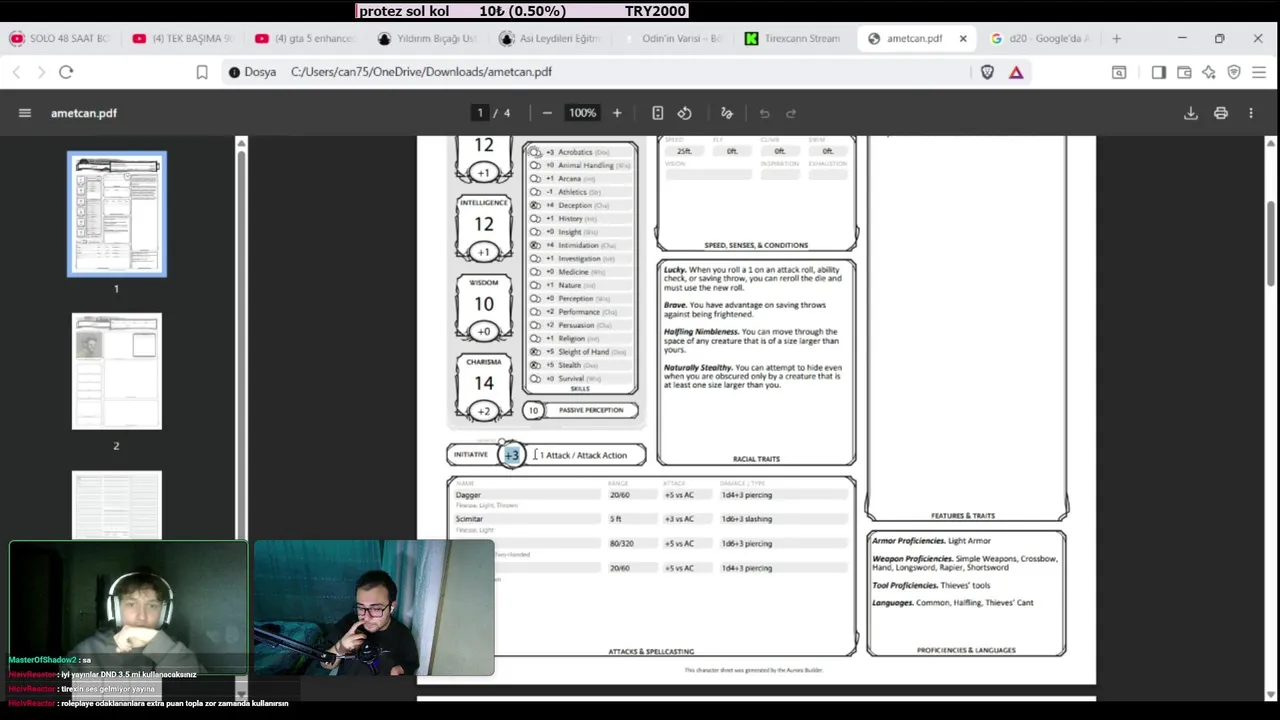The image size is (1280, 720).
Task: Open the Leo AI assistant icon
Action: pyautogui.click(x=1209, y=72)
